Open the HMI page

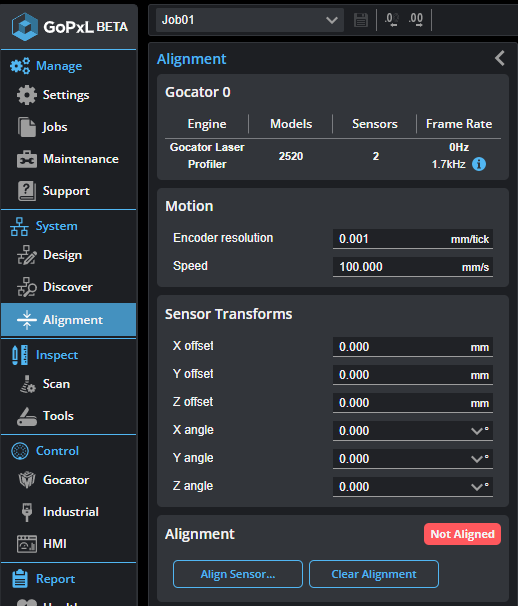coord(69,544)
